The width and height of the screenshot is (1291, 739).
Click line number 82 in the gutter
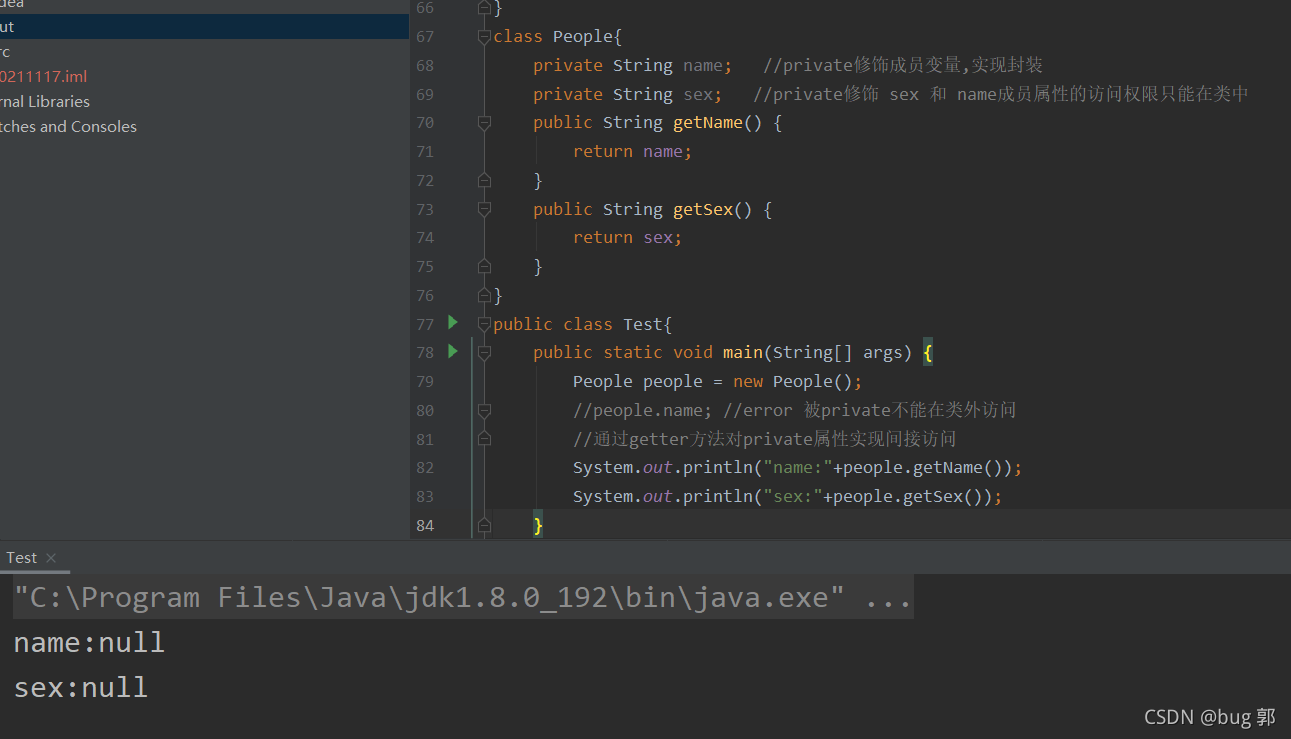(425, 467)
